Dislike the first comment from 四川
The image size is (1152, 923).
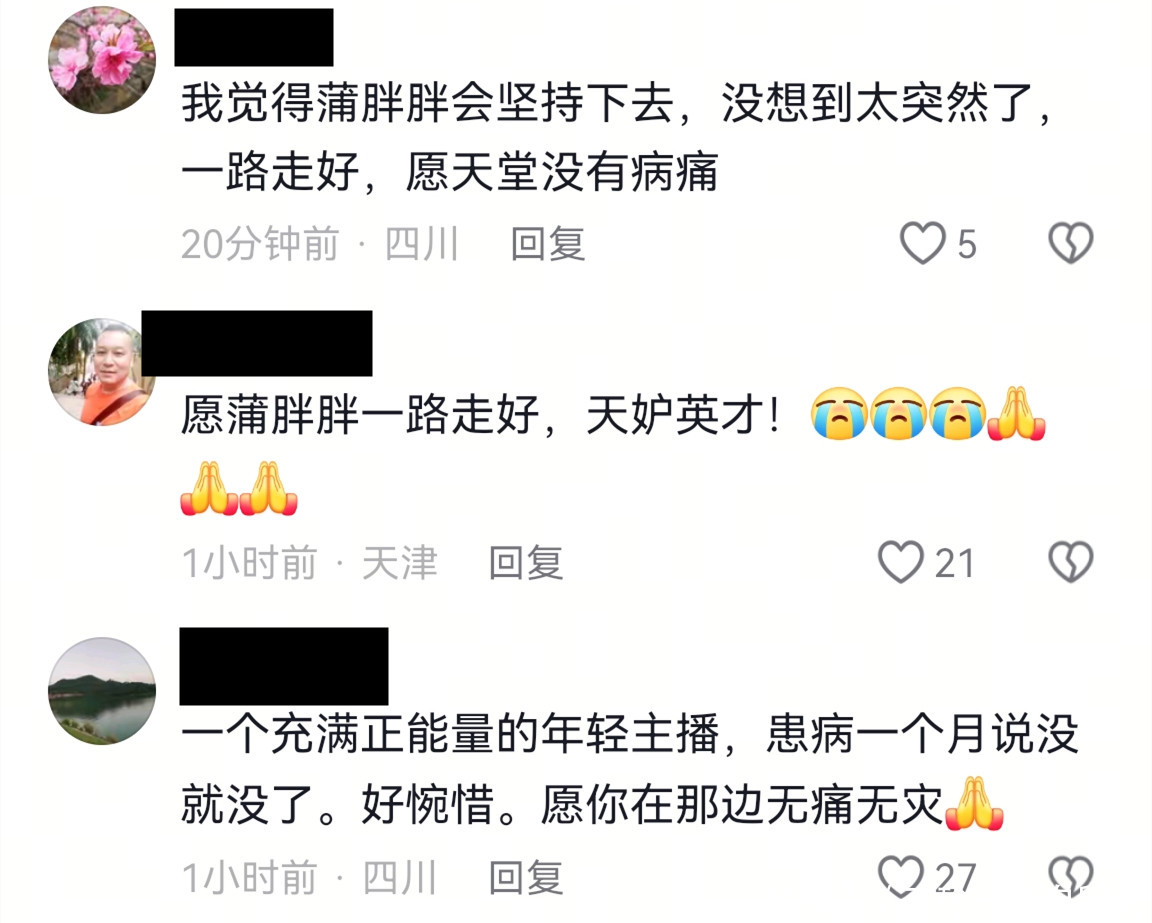coord(1070,243)
